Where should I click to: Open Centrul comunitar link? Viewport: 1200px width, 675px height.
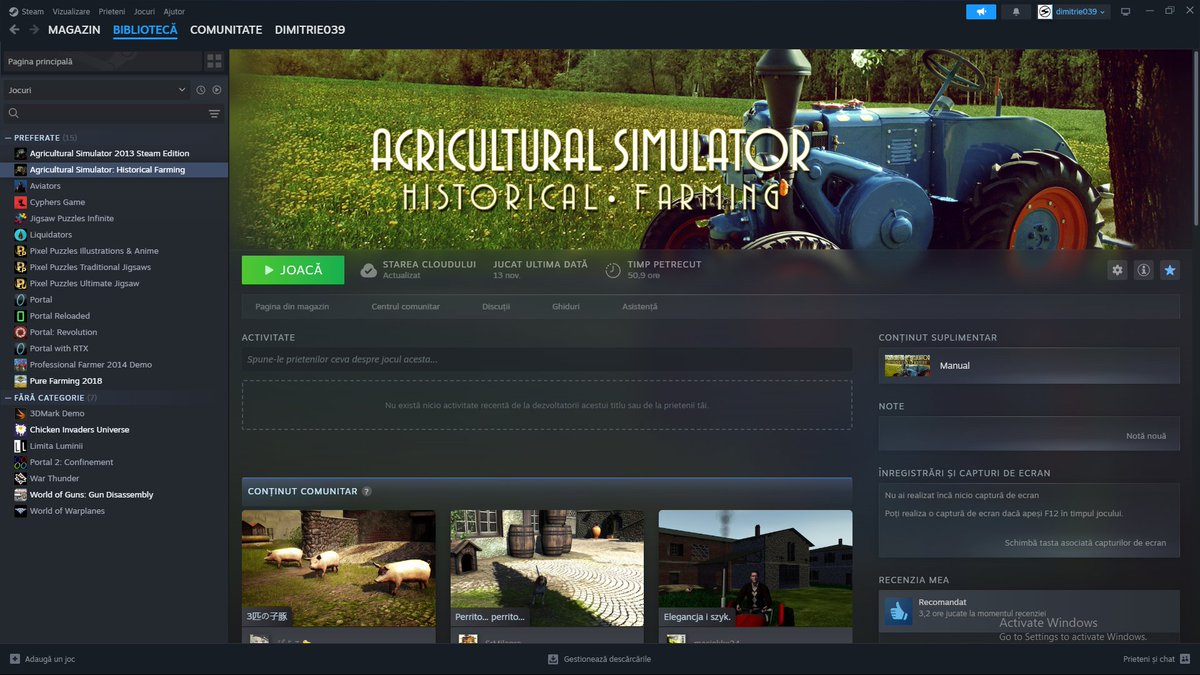405,307
